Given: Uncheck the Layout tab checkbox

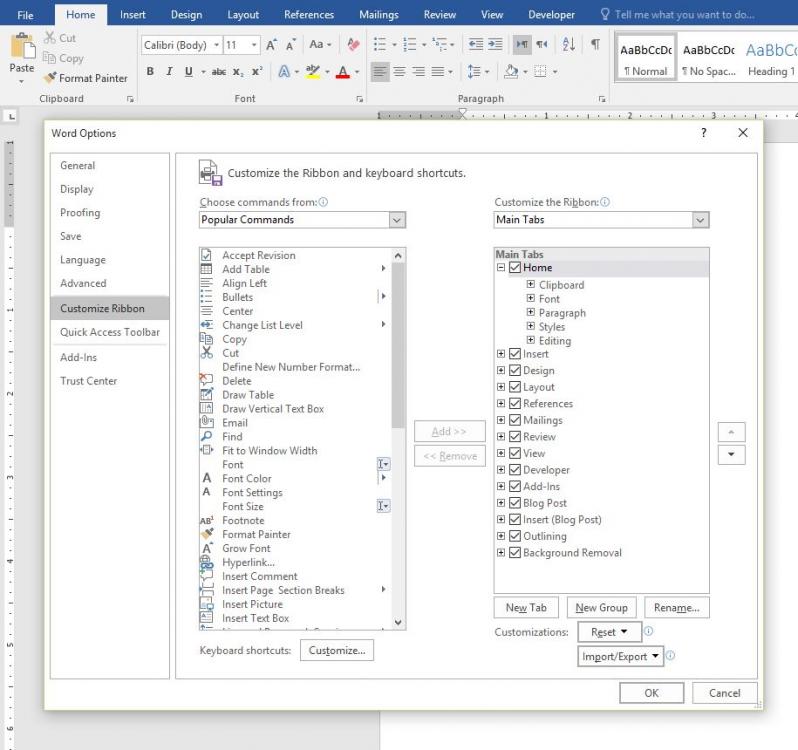Looking at the screenshot, I should tap(515, 387).
